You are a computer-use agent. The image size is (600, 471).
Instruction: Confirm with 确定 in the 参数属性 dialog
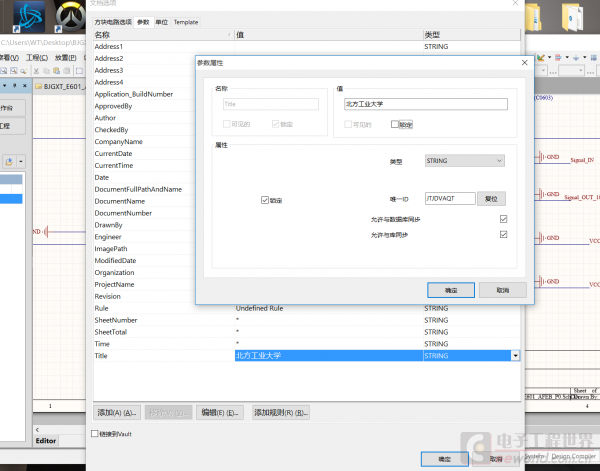coord(451,290)
